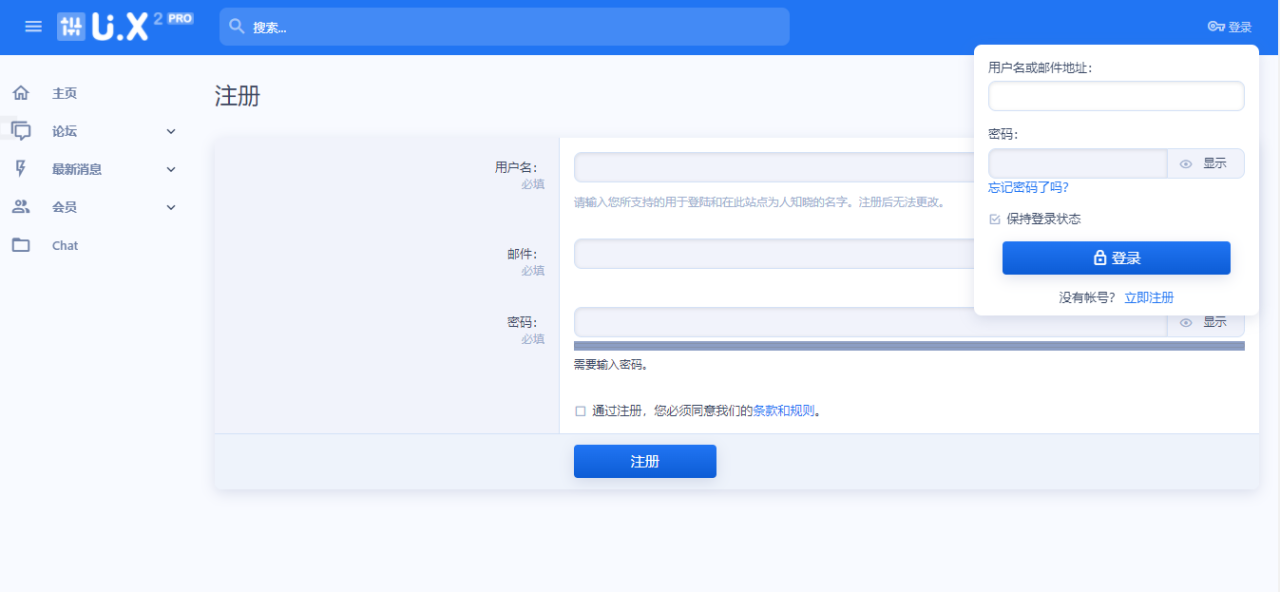The image size is (1280, 592).
Task: Click the 登录 key icon at top right
Action: 1214,27
